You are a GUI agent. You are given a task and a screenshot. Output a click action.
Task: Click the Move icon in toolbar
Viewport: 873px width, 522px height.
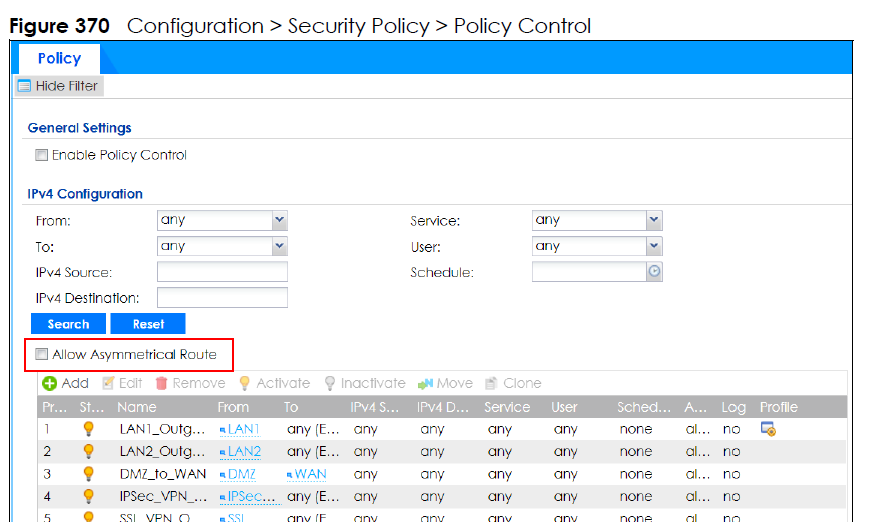pyautogui.click(x=425, y=383)
